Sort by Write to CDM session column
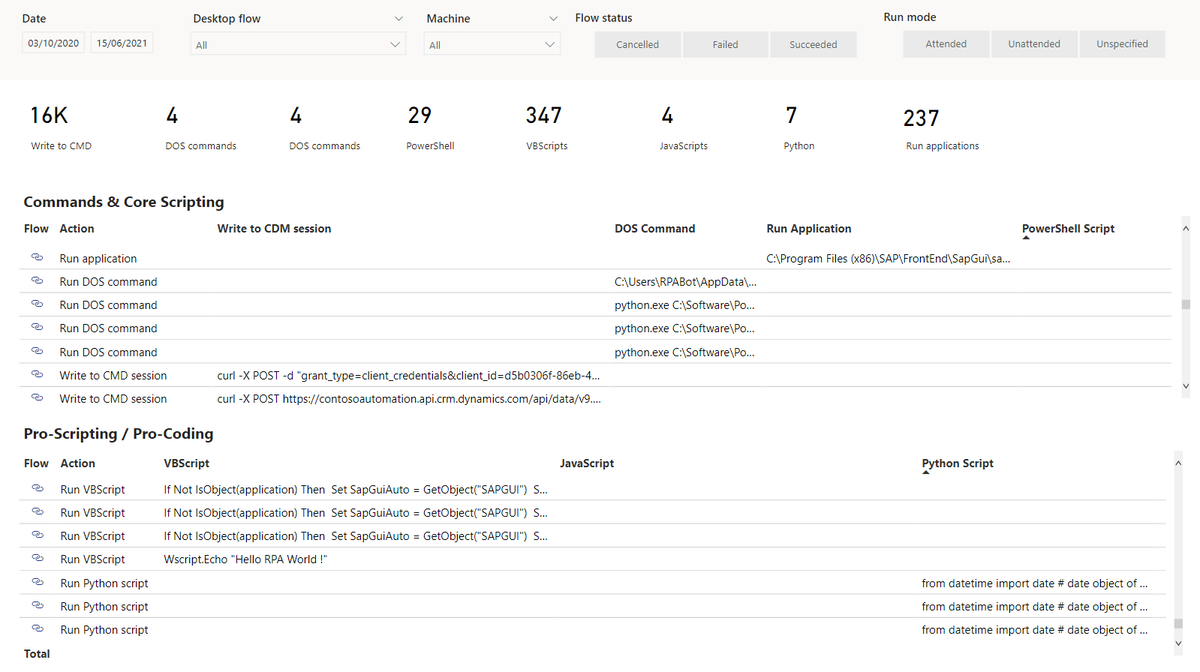 [x=274, y=228]
